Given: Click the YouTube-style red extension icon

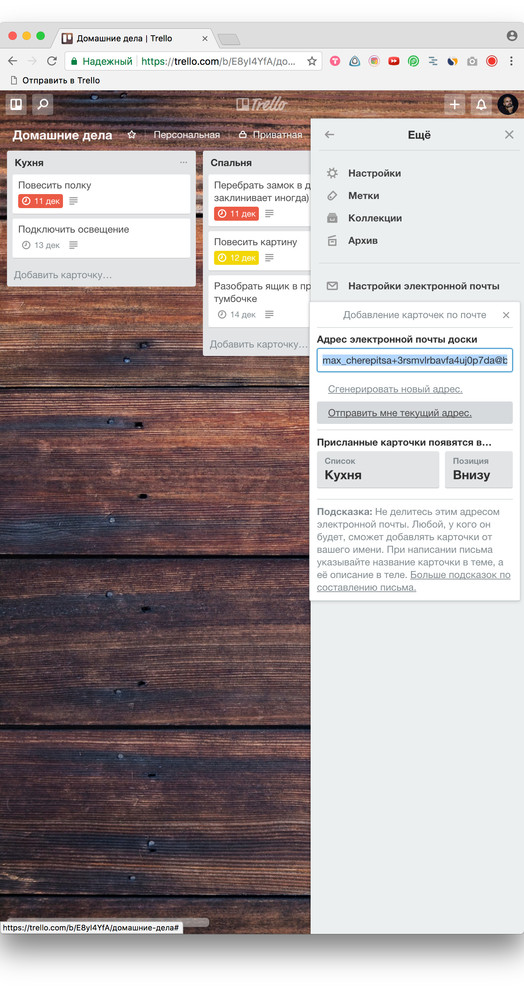Looking at the screenshot, I should 394,61.
